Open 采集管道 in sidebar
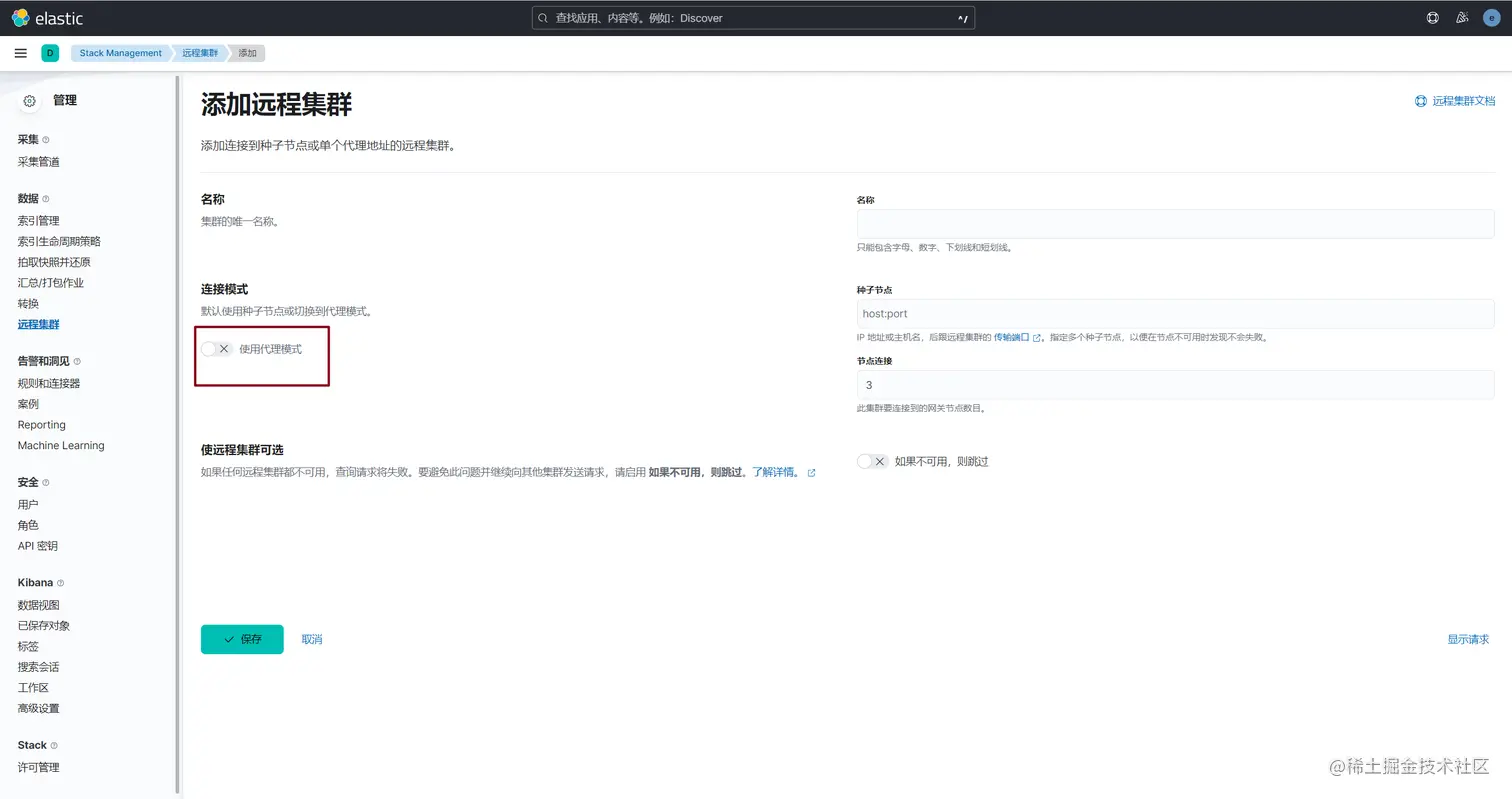 [x=38, y=162]
